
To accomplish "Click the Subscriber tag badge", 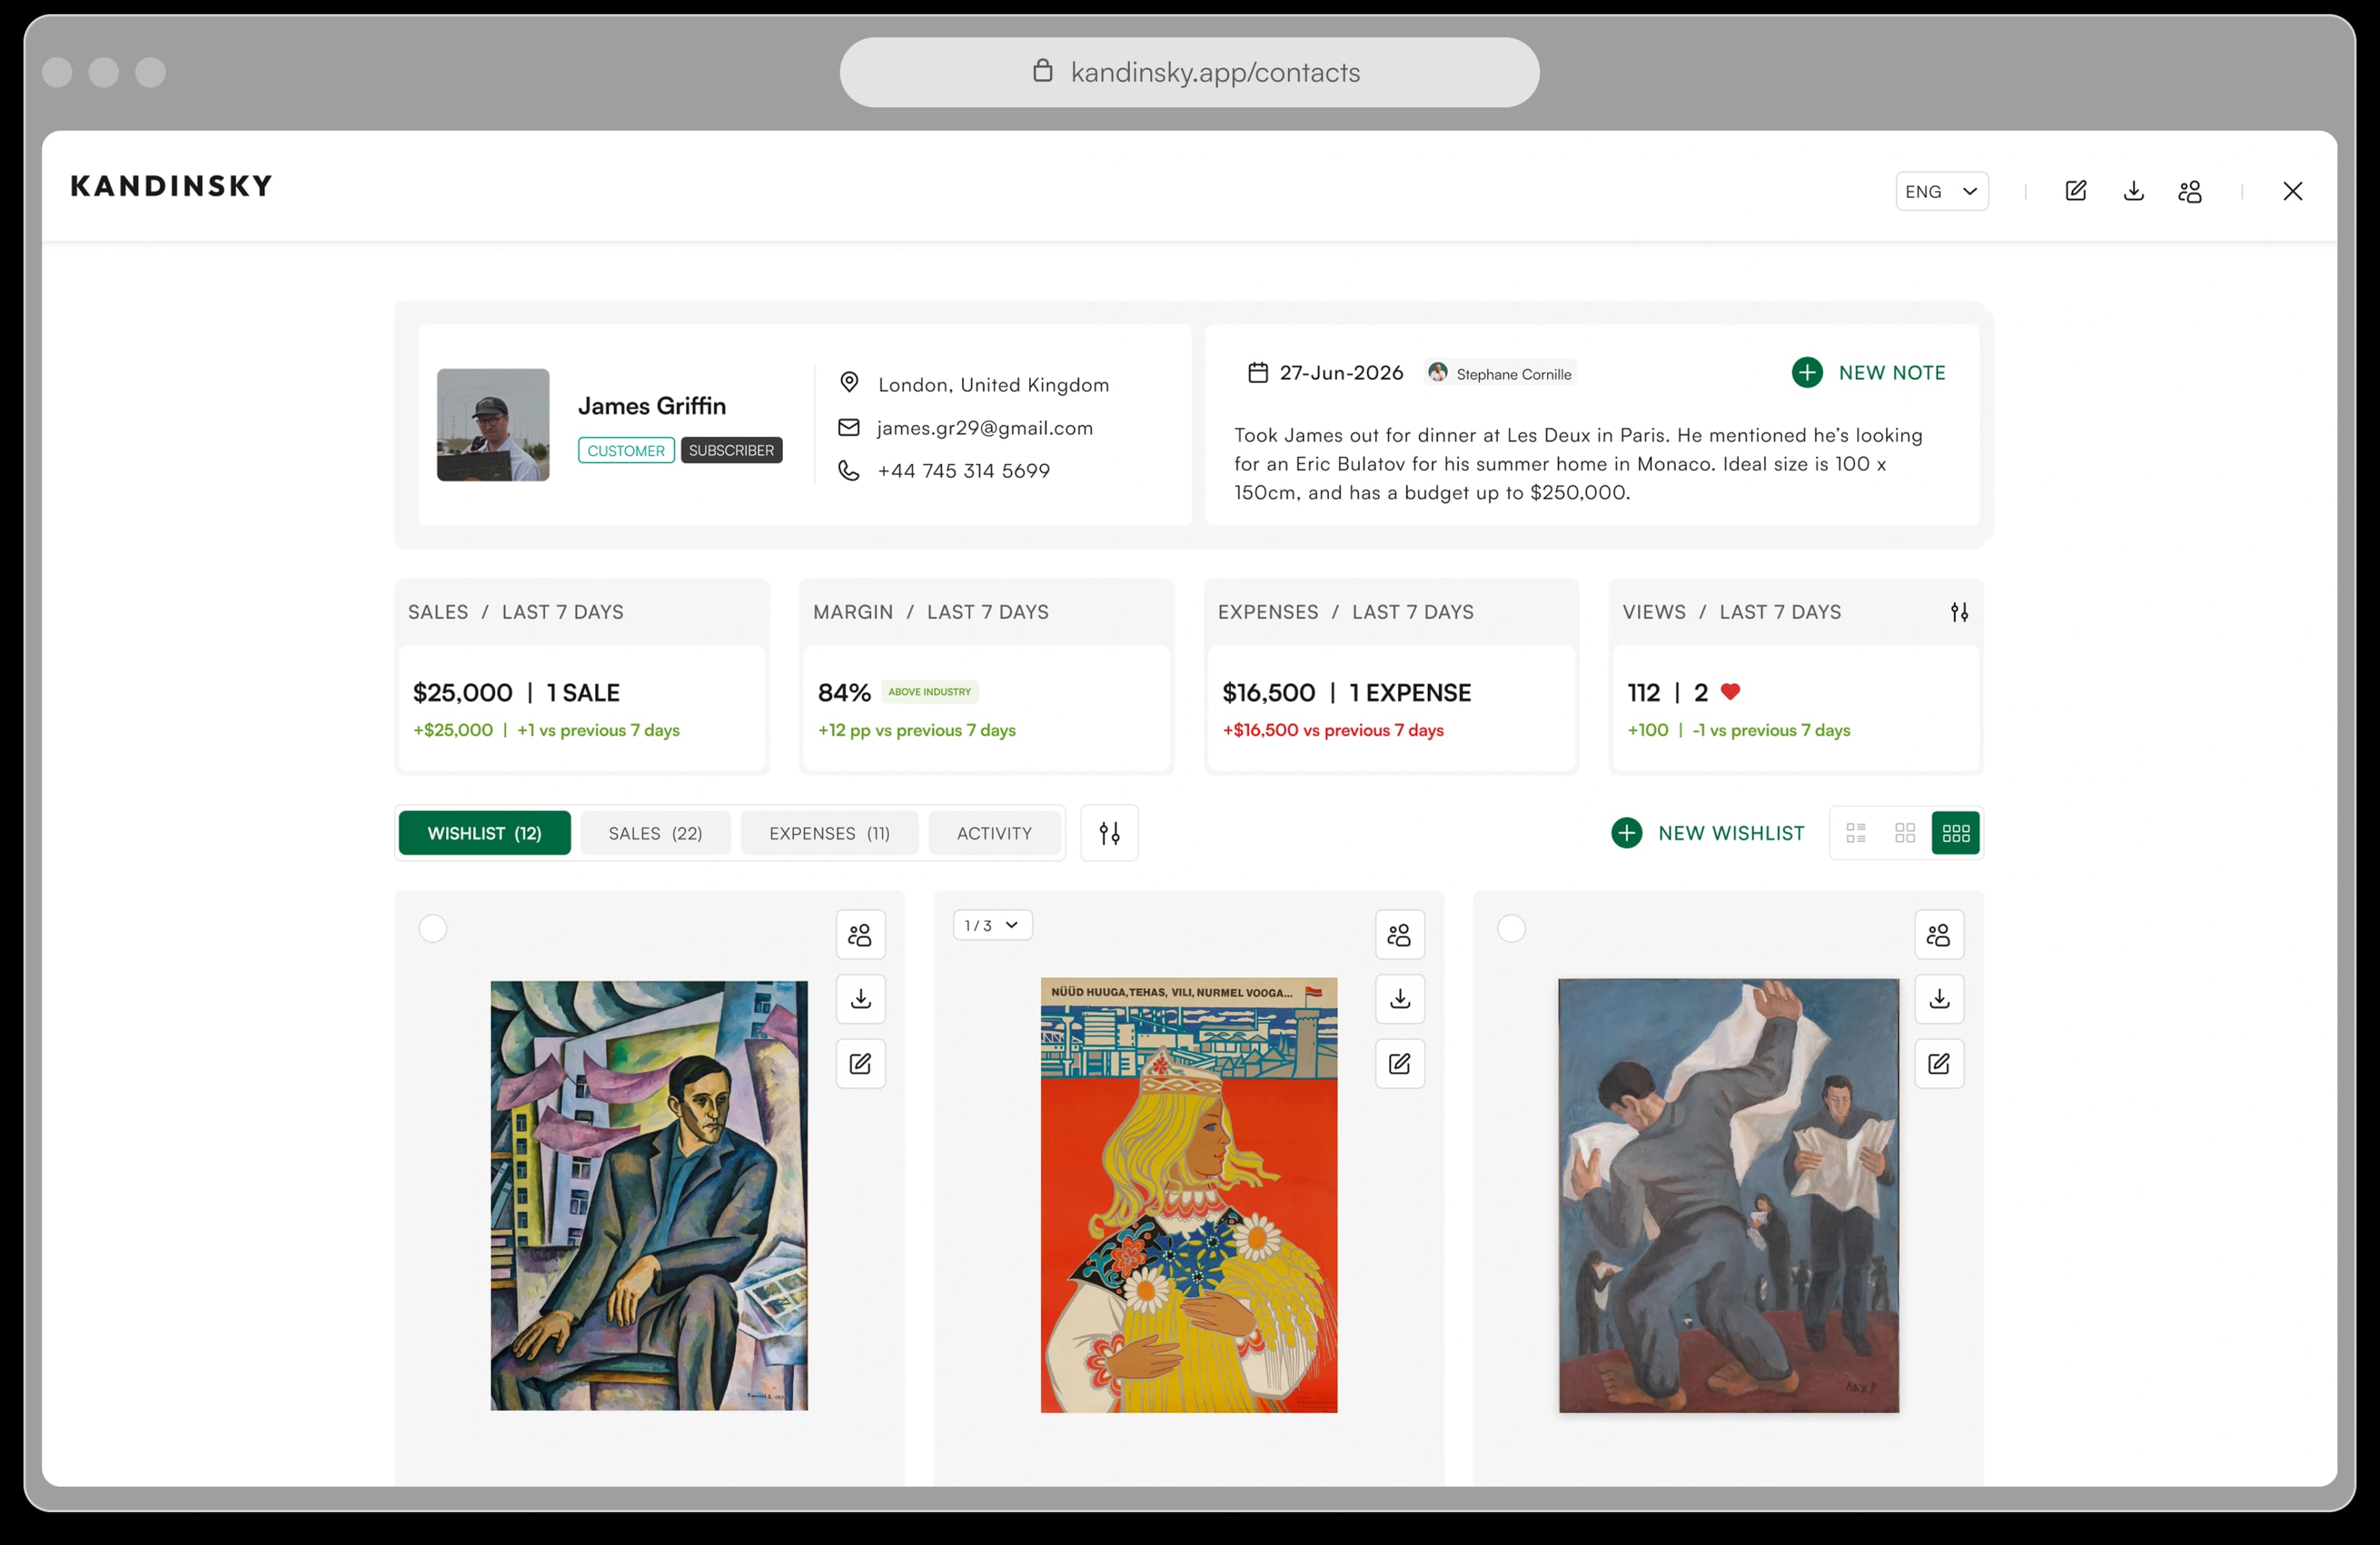I will (731, 450).
